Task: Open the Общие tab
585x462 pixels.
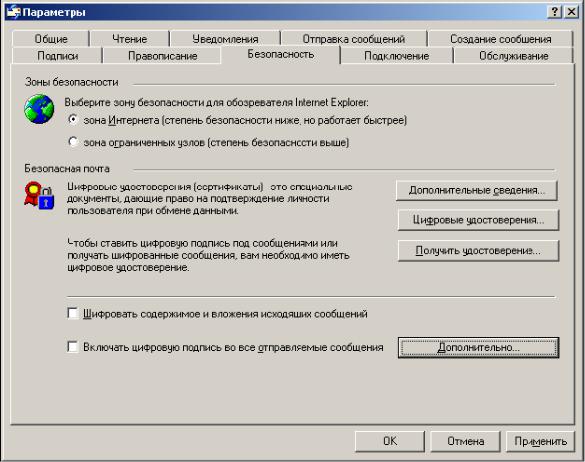Action: 51,39
